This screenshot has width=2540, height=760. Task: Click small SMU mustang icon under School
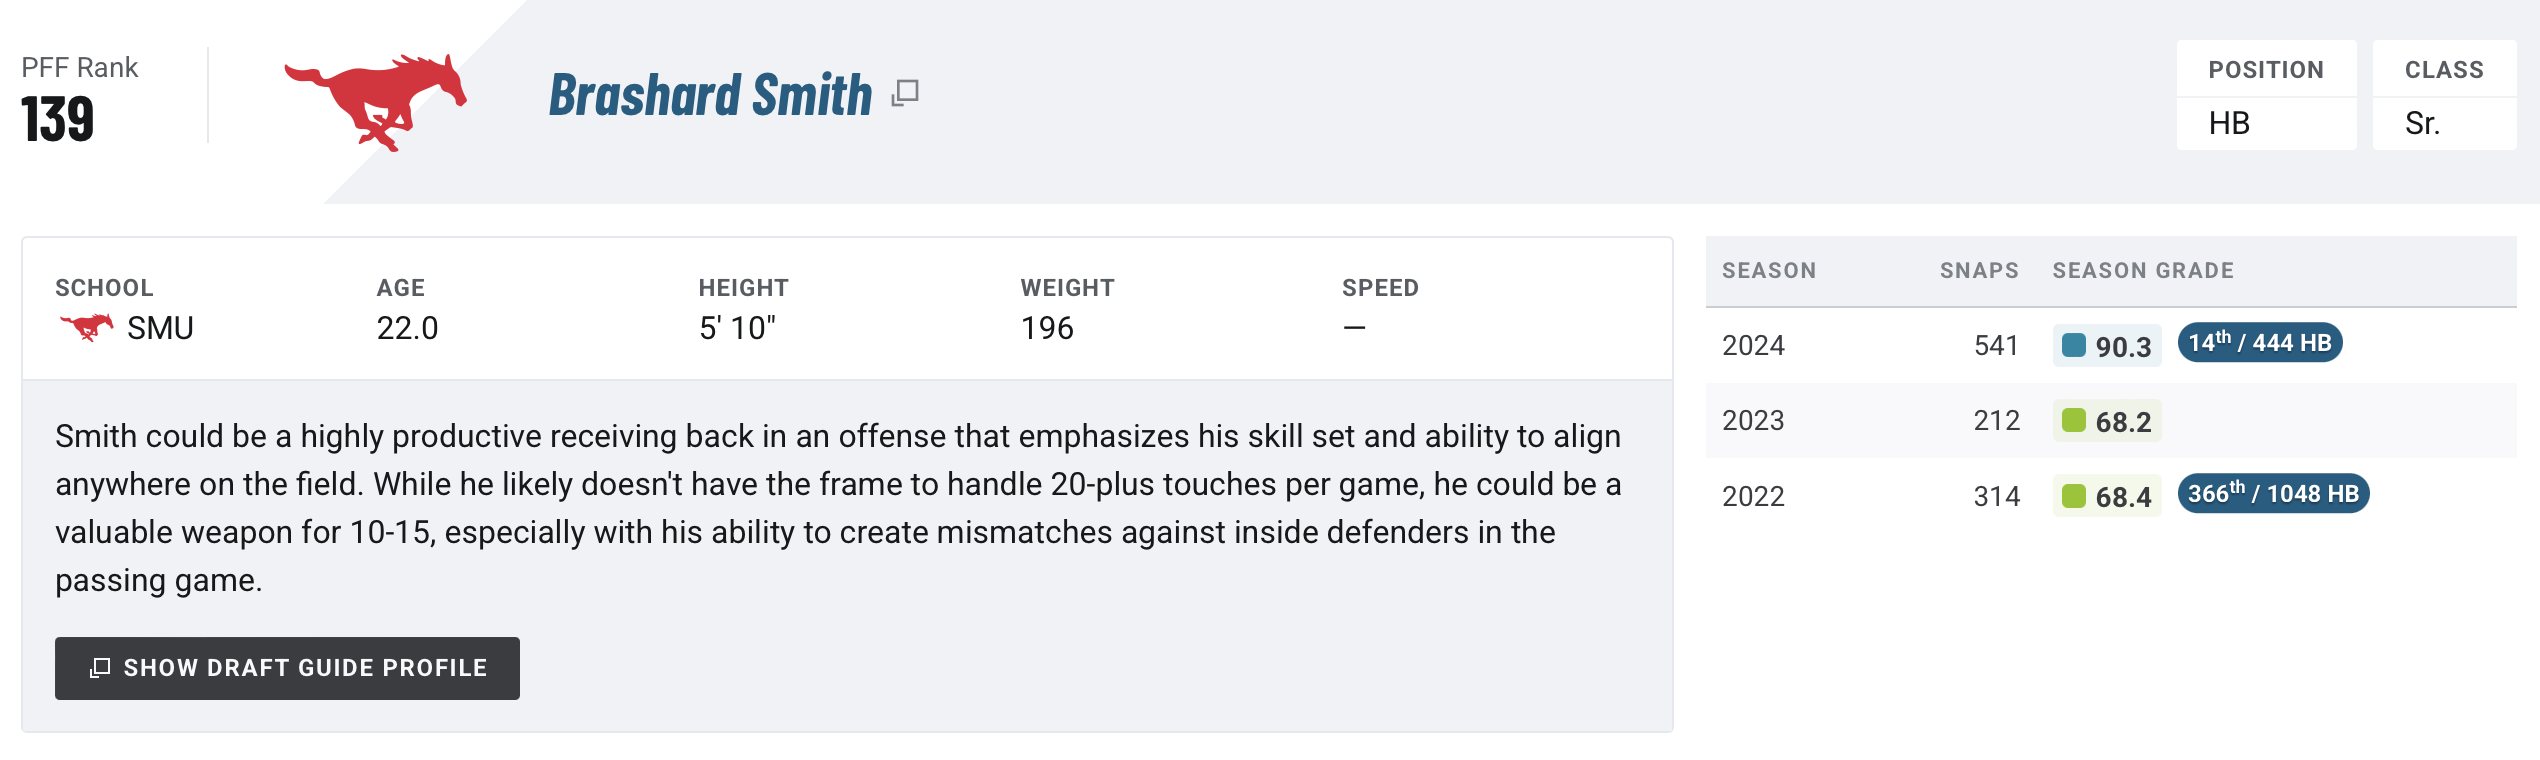(x=87, y=327)
